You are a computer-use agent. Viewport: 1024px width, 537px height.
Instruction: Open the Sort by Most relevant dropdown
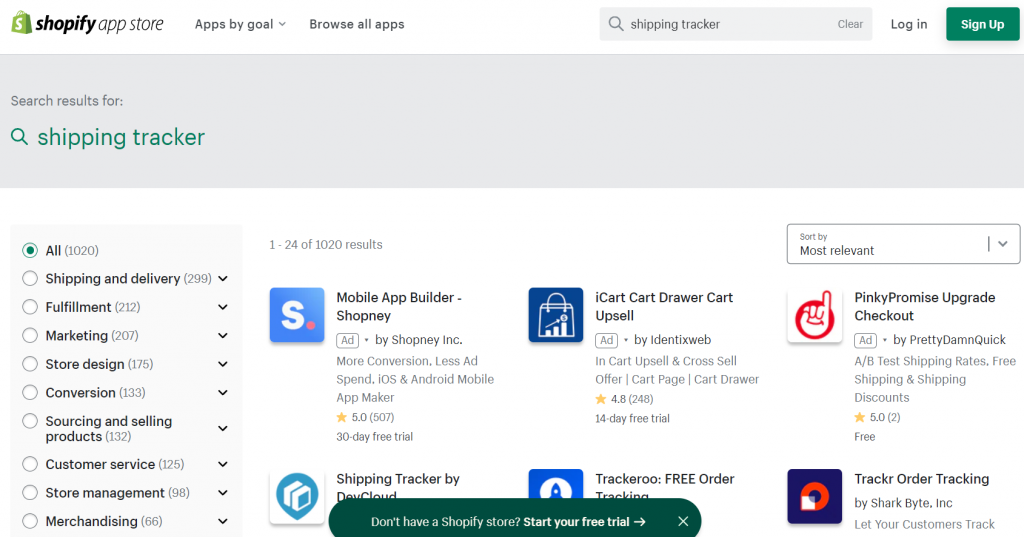click(903, 244)
